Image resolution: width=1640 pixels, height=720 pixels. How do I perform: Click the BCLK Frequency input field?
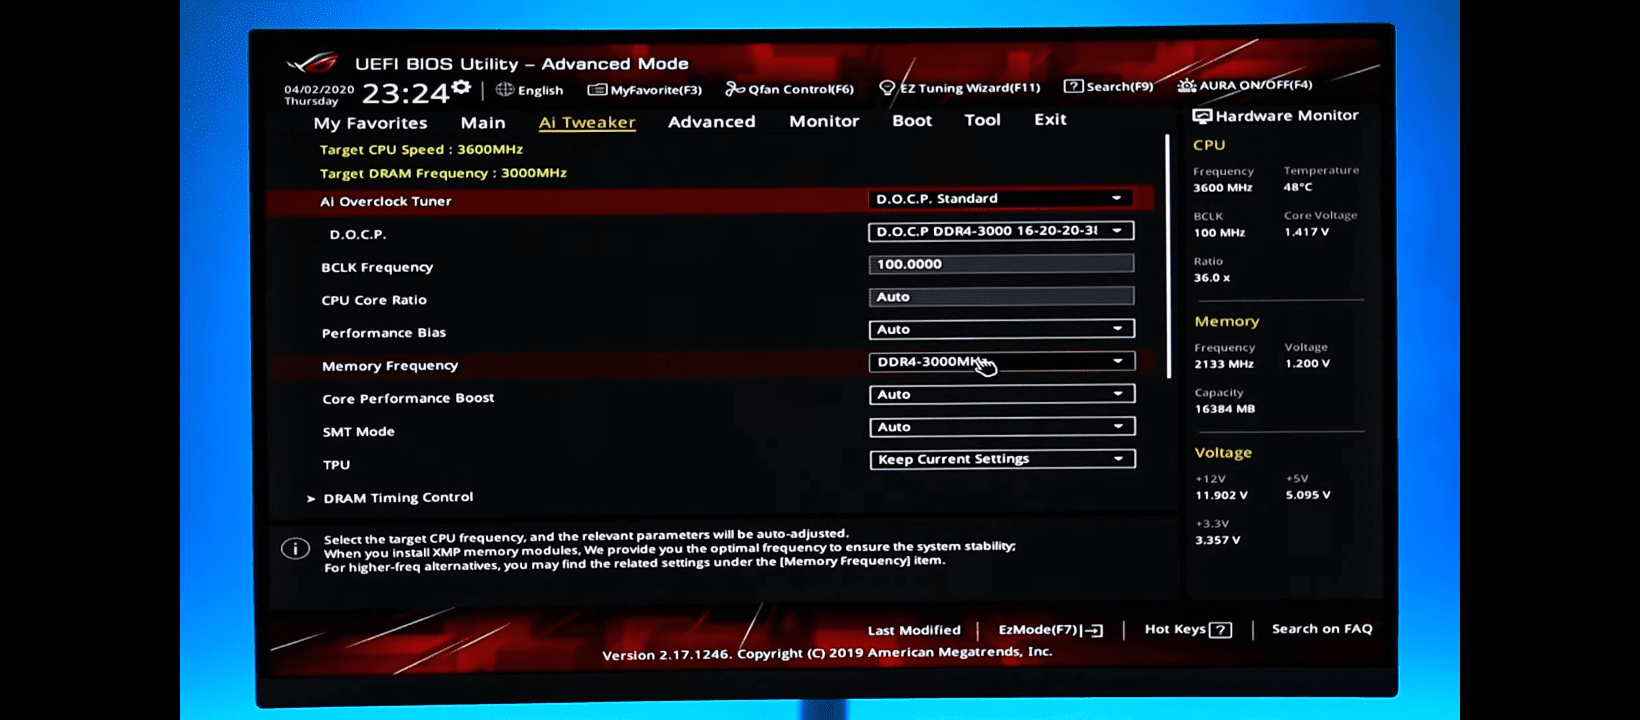(x=1001, y=264)
